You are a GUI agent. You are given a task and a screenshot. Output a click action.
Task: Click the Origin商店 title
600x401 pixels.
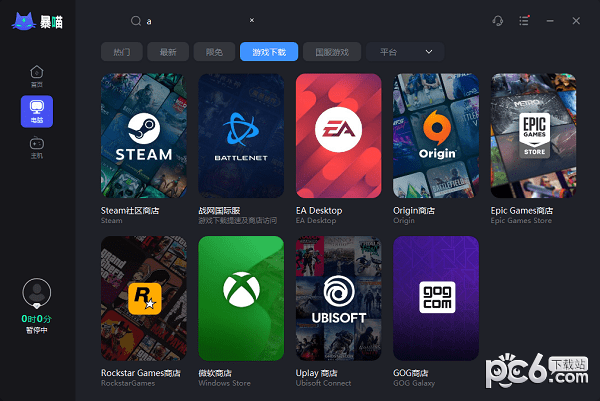pyautogui.click(x=414, y=210)
